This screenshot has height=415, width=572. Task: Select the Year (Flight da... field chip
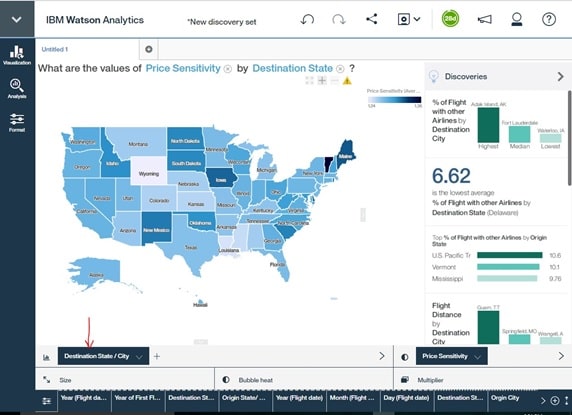click(x=84, y=400)
